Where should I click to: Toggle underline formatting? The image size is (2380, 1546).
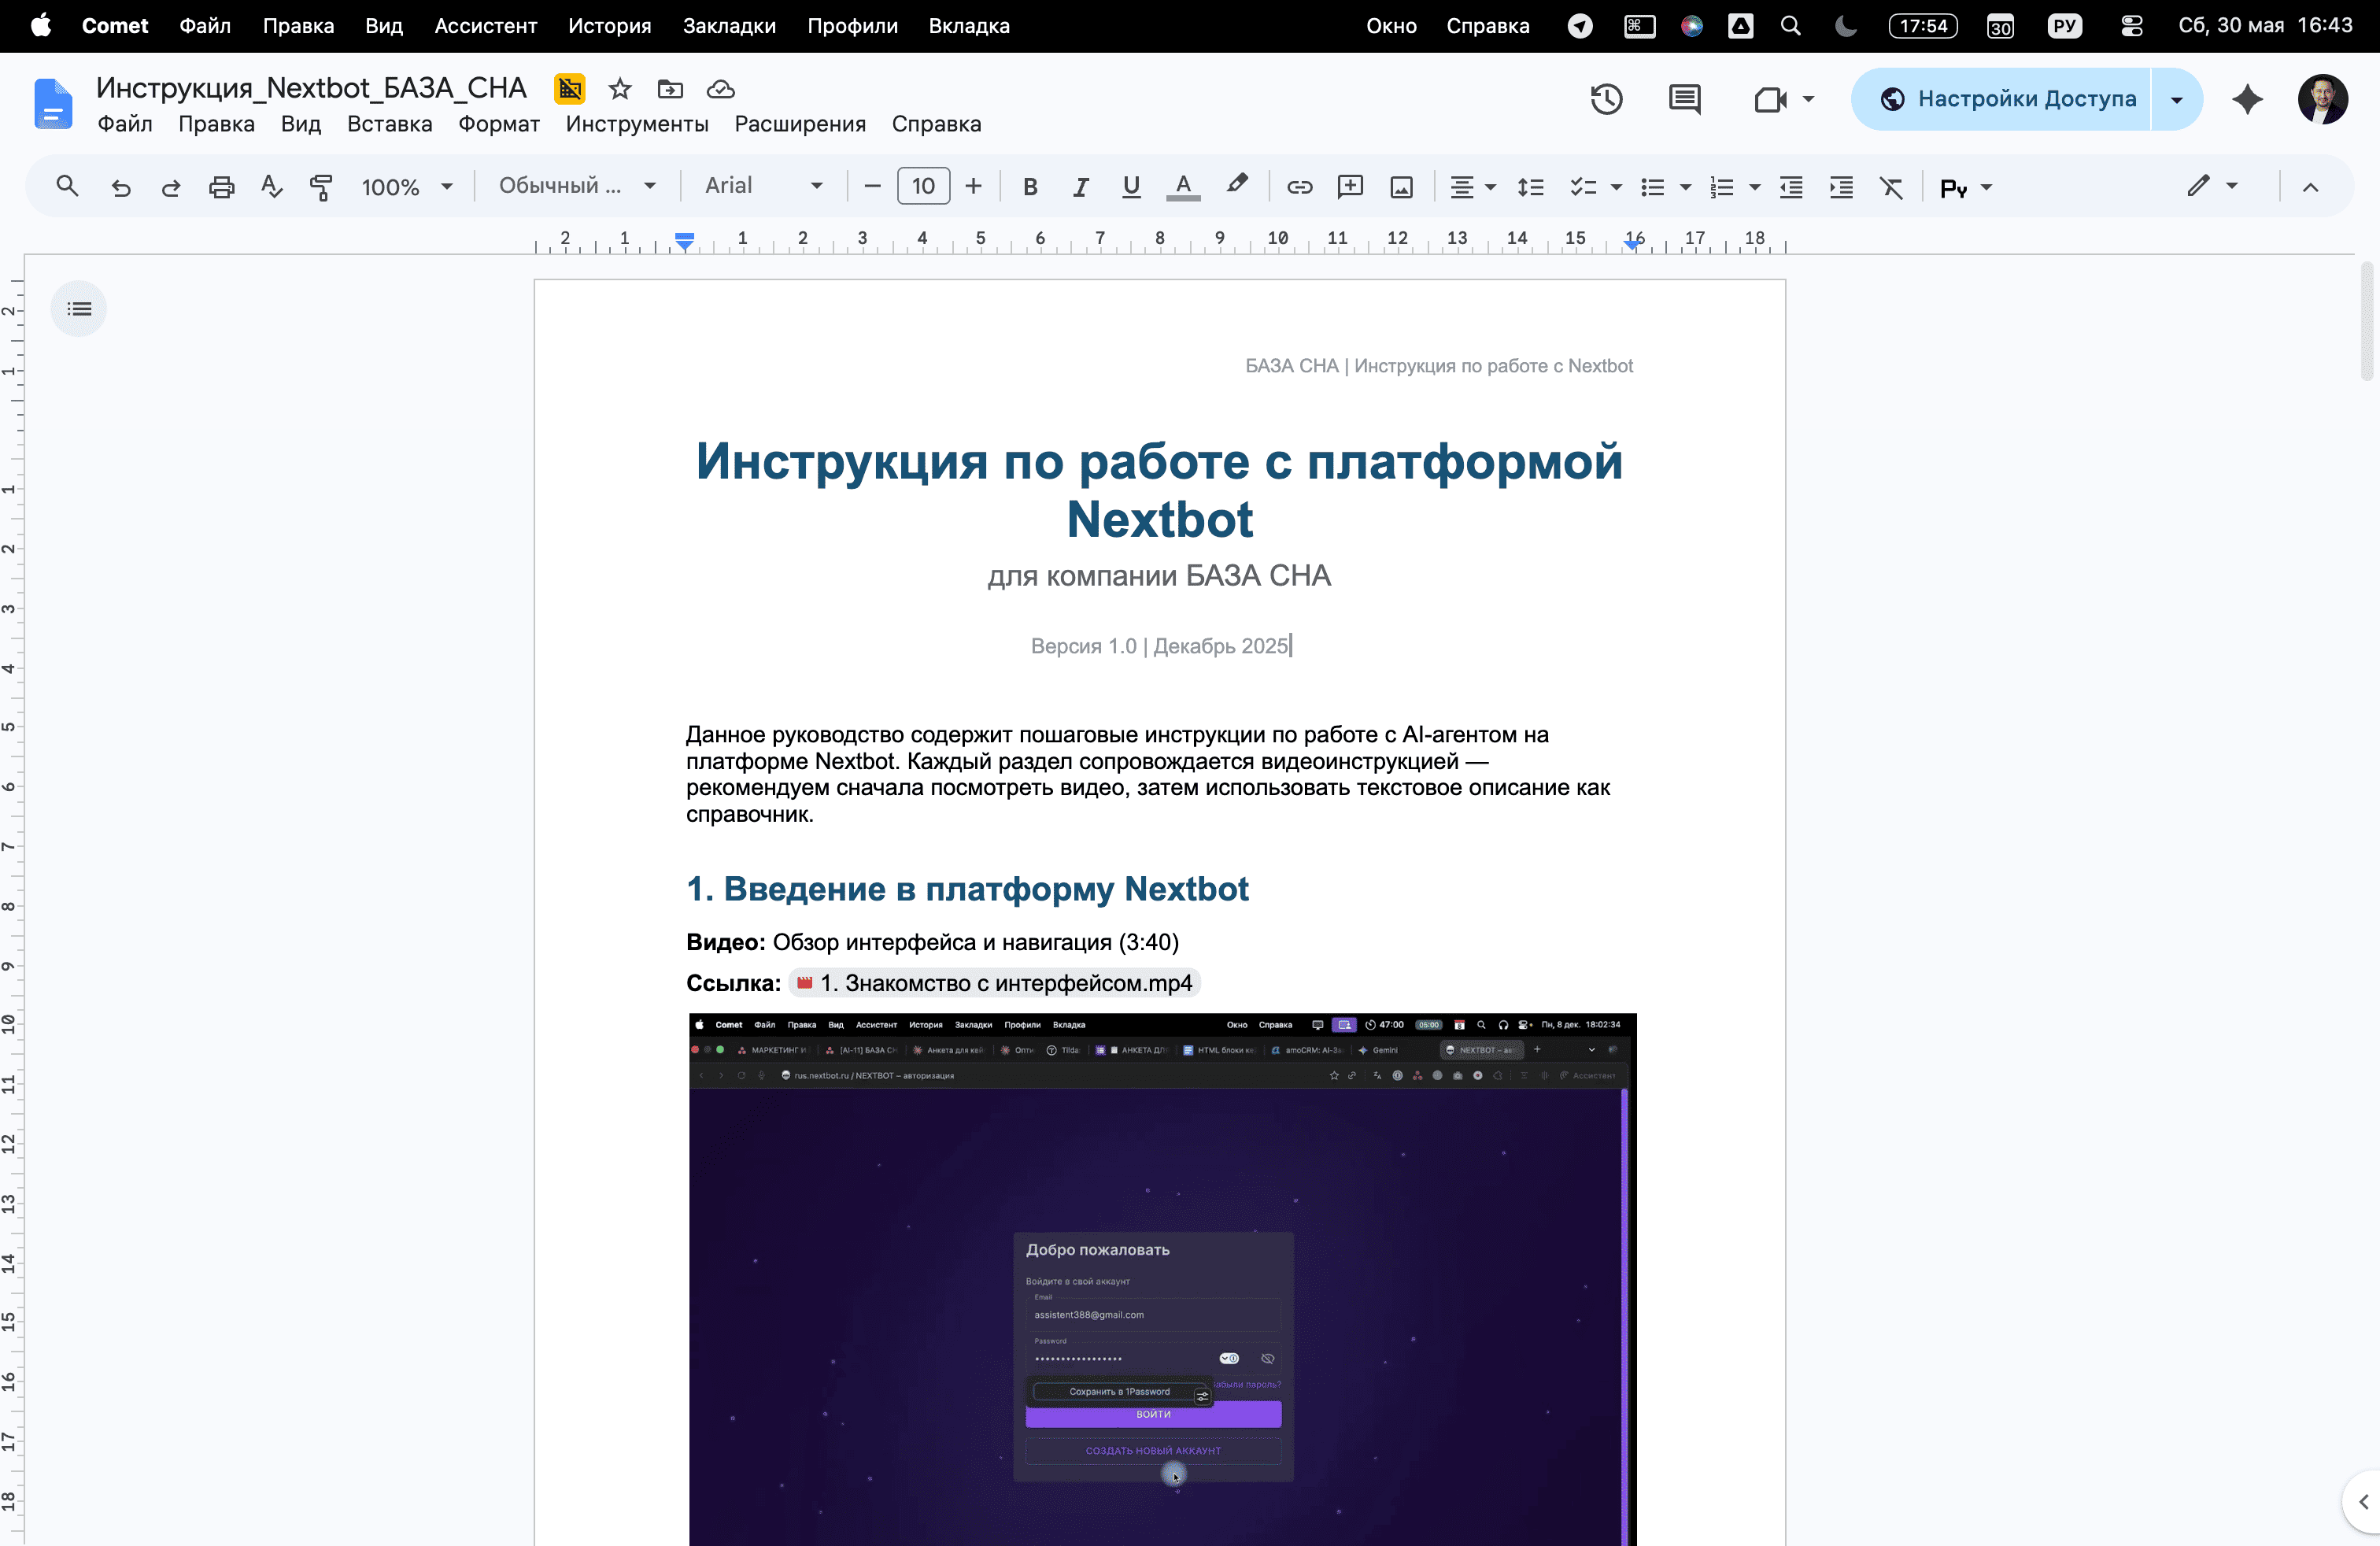tap(1131, 187)
